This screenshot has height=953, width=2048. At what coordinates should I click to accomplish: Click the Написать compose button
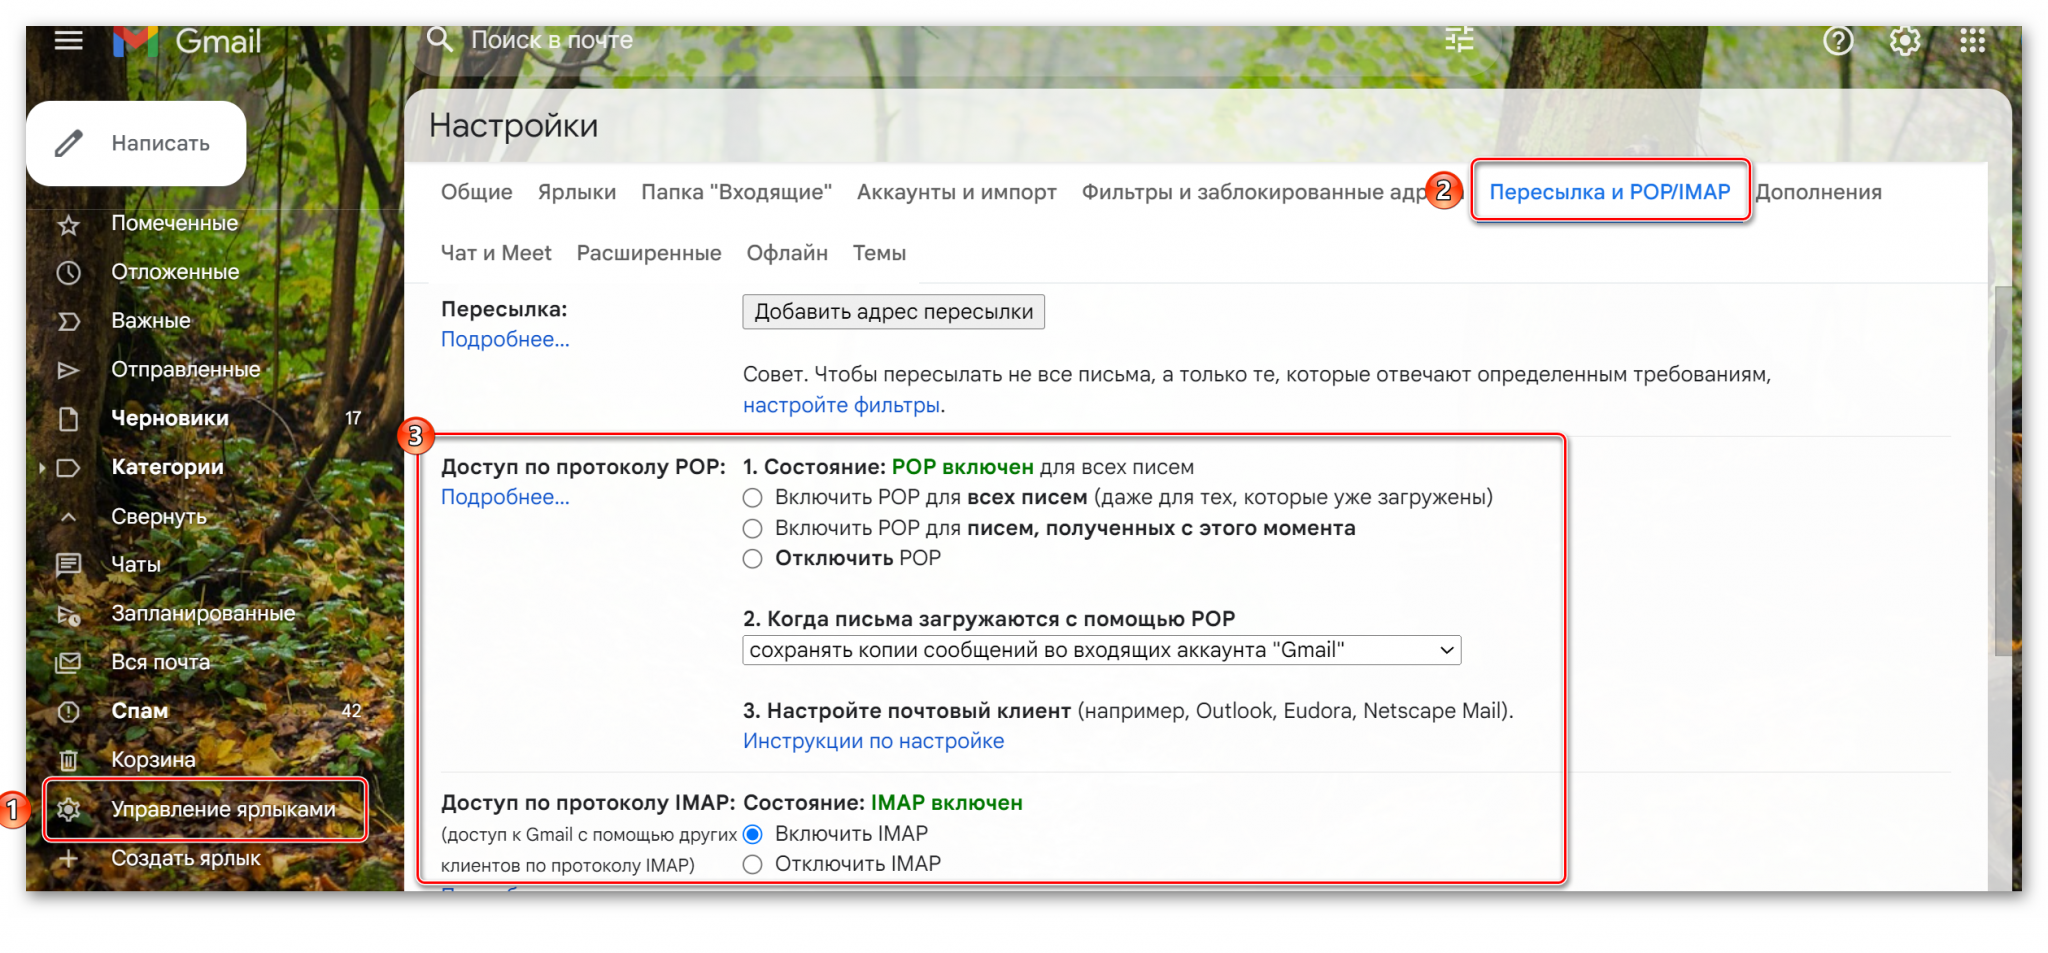136,143
